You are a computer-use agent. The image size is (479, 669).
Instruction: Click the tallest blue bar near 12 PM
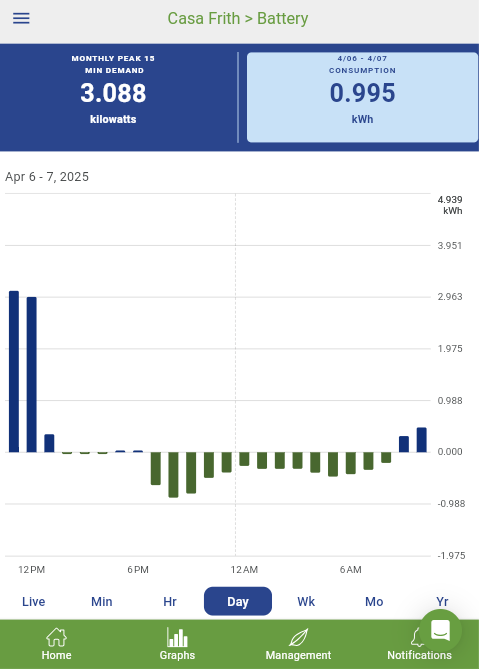(x=14, y=371)
